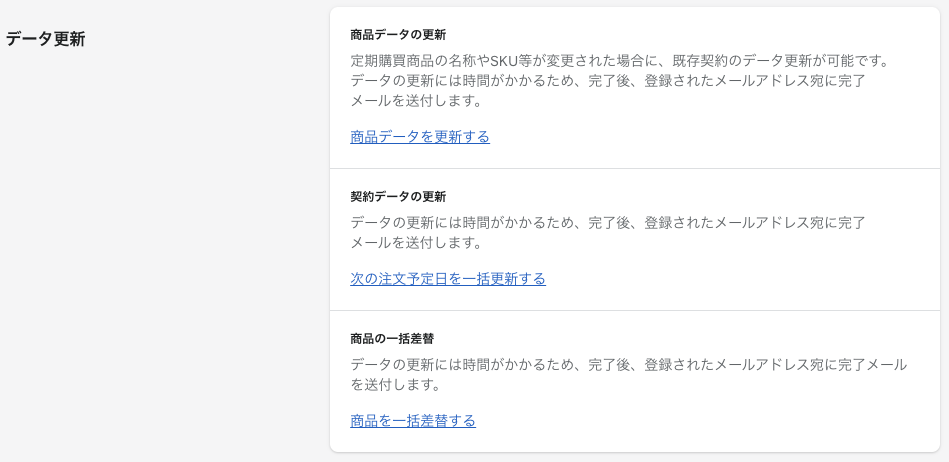Select the 商品を一括差替する link

pos(413,421)
